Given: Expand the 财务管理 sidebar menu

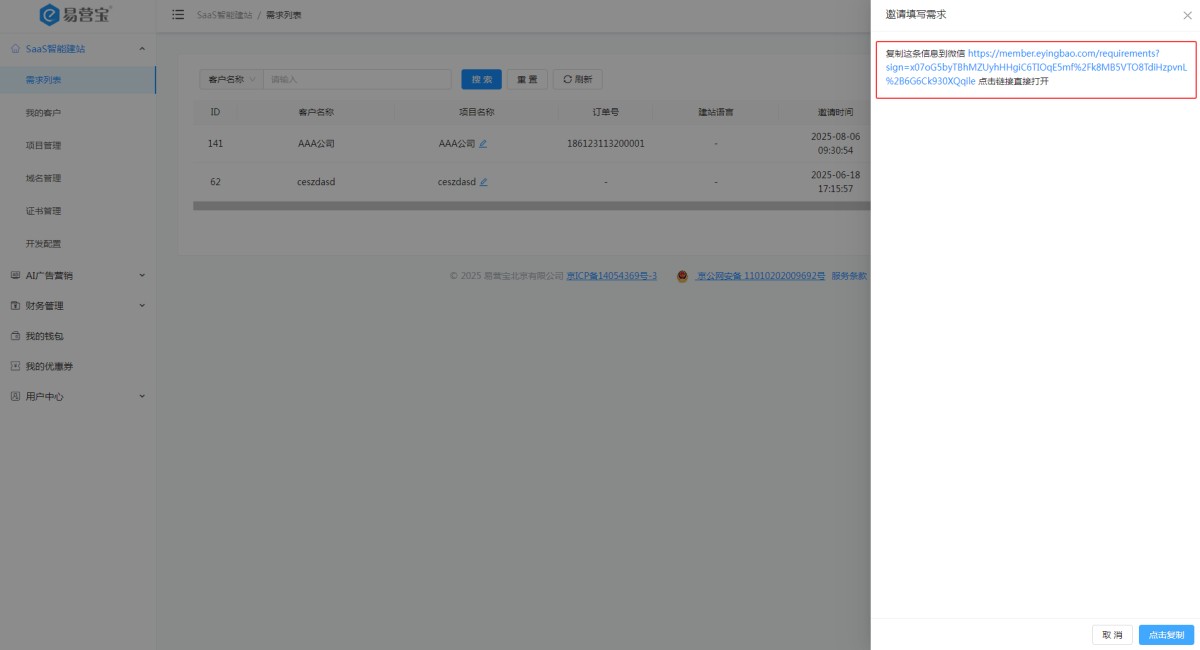Looking at the screenshot, I should click(77, 305).
